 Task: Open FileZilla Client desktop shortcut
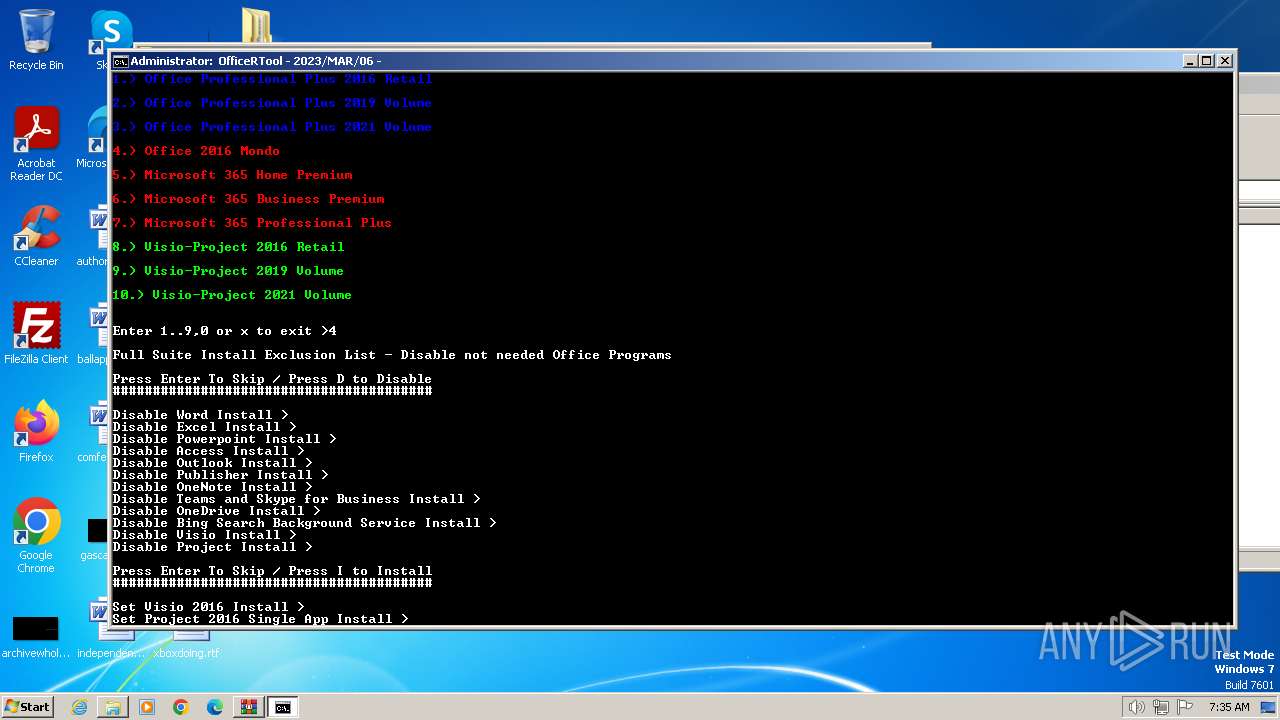[x=36, y=334]
